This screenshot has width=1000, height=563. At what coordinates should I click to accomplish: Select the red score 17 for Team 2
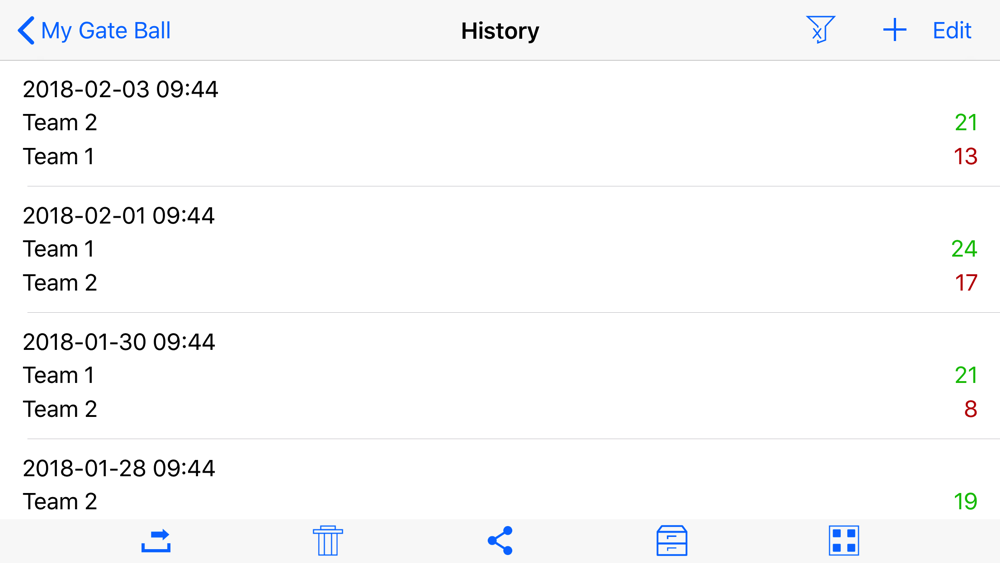[x=966, y=282]
